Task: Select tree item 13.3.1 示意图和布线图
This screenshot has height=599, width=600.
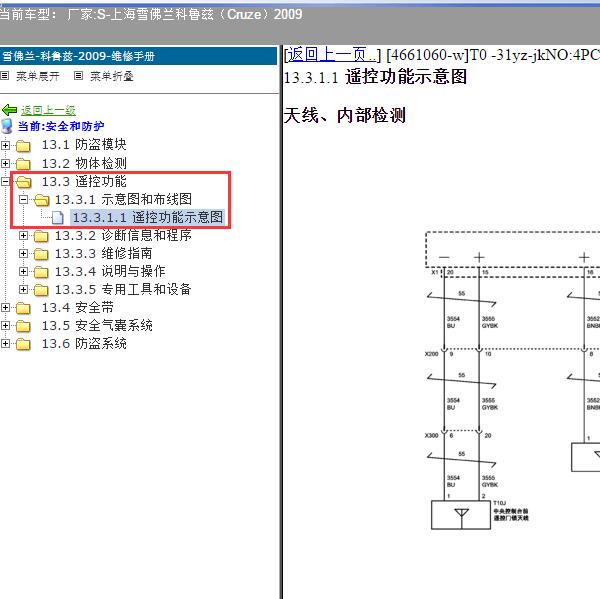Action: point(123,199)
